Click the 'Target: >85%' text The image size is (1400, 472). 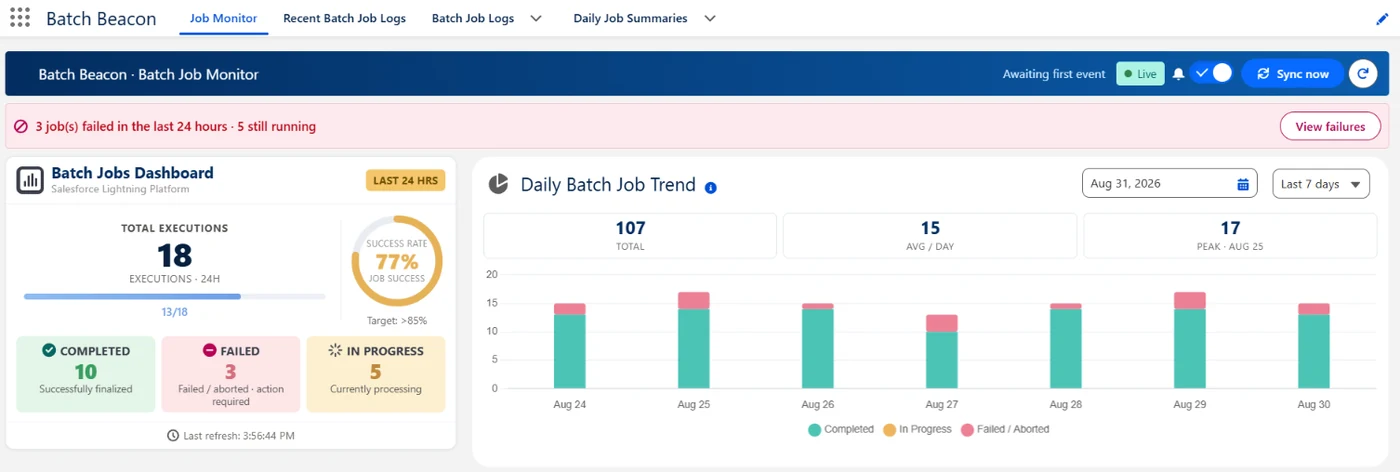click(x=397, y=321)
